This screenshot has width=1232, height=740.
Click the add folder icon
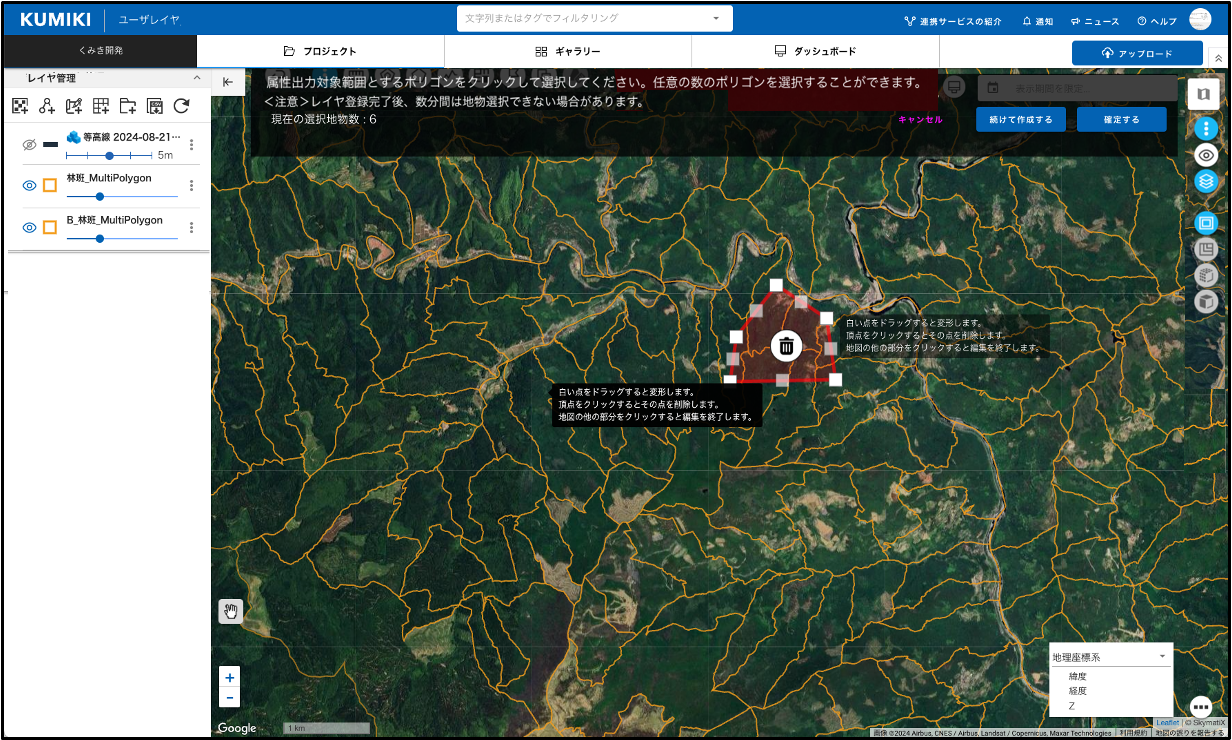(128, 106)
